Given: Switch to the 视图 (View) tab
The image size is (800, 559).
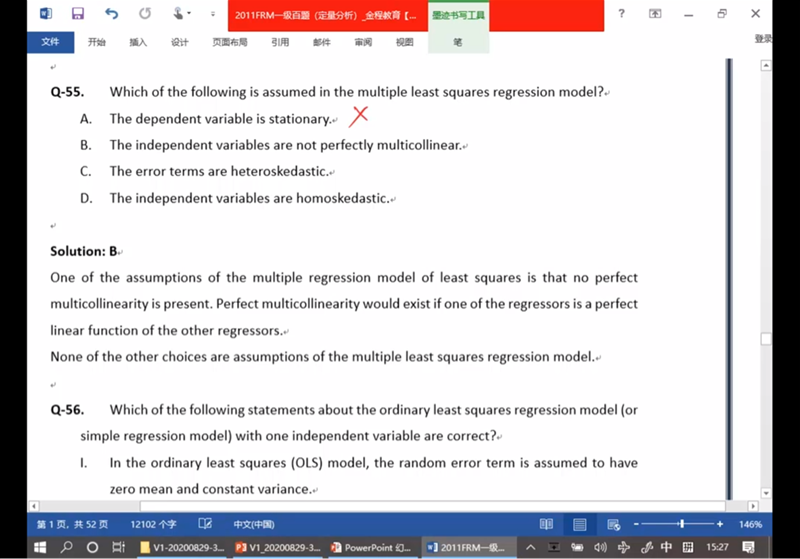Looking at the screenshot, I should [x=405, y=42].
